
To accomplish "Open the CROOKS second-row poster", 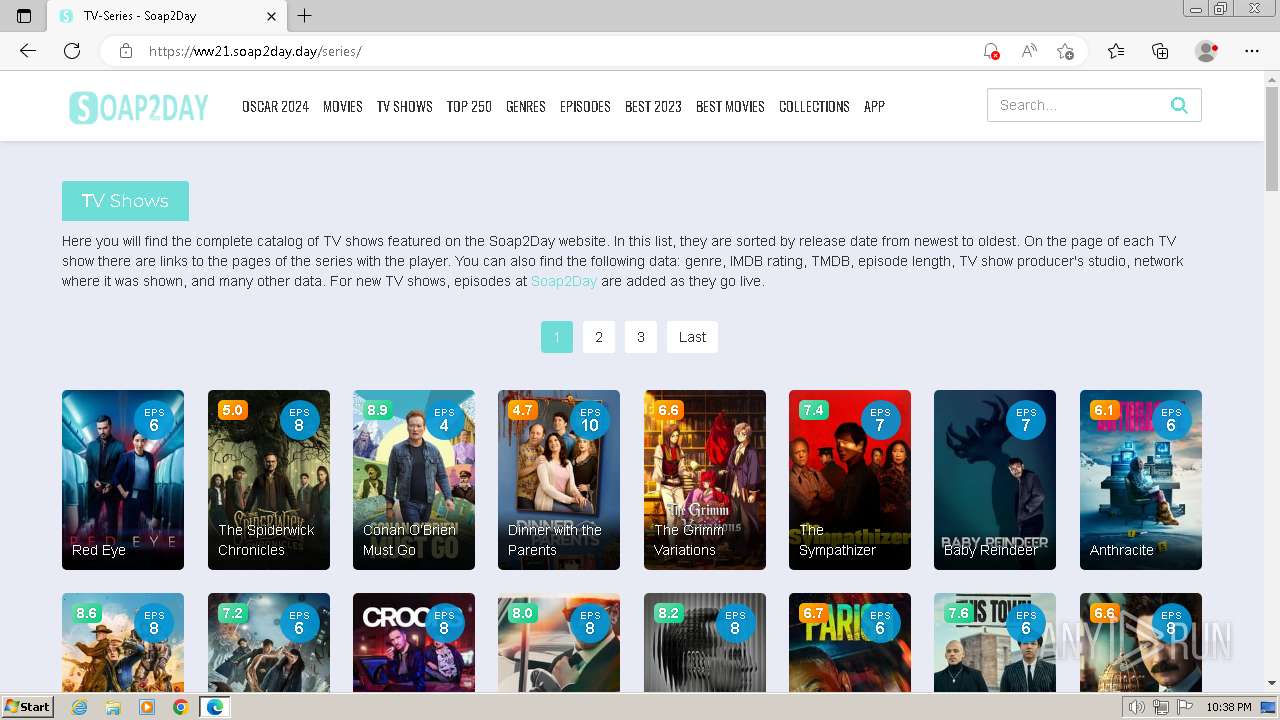I will 414,643.
